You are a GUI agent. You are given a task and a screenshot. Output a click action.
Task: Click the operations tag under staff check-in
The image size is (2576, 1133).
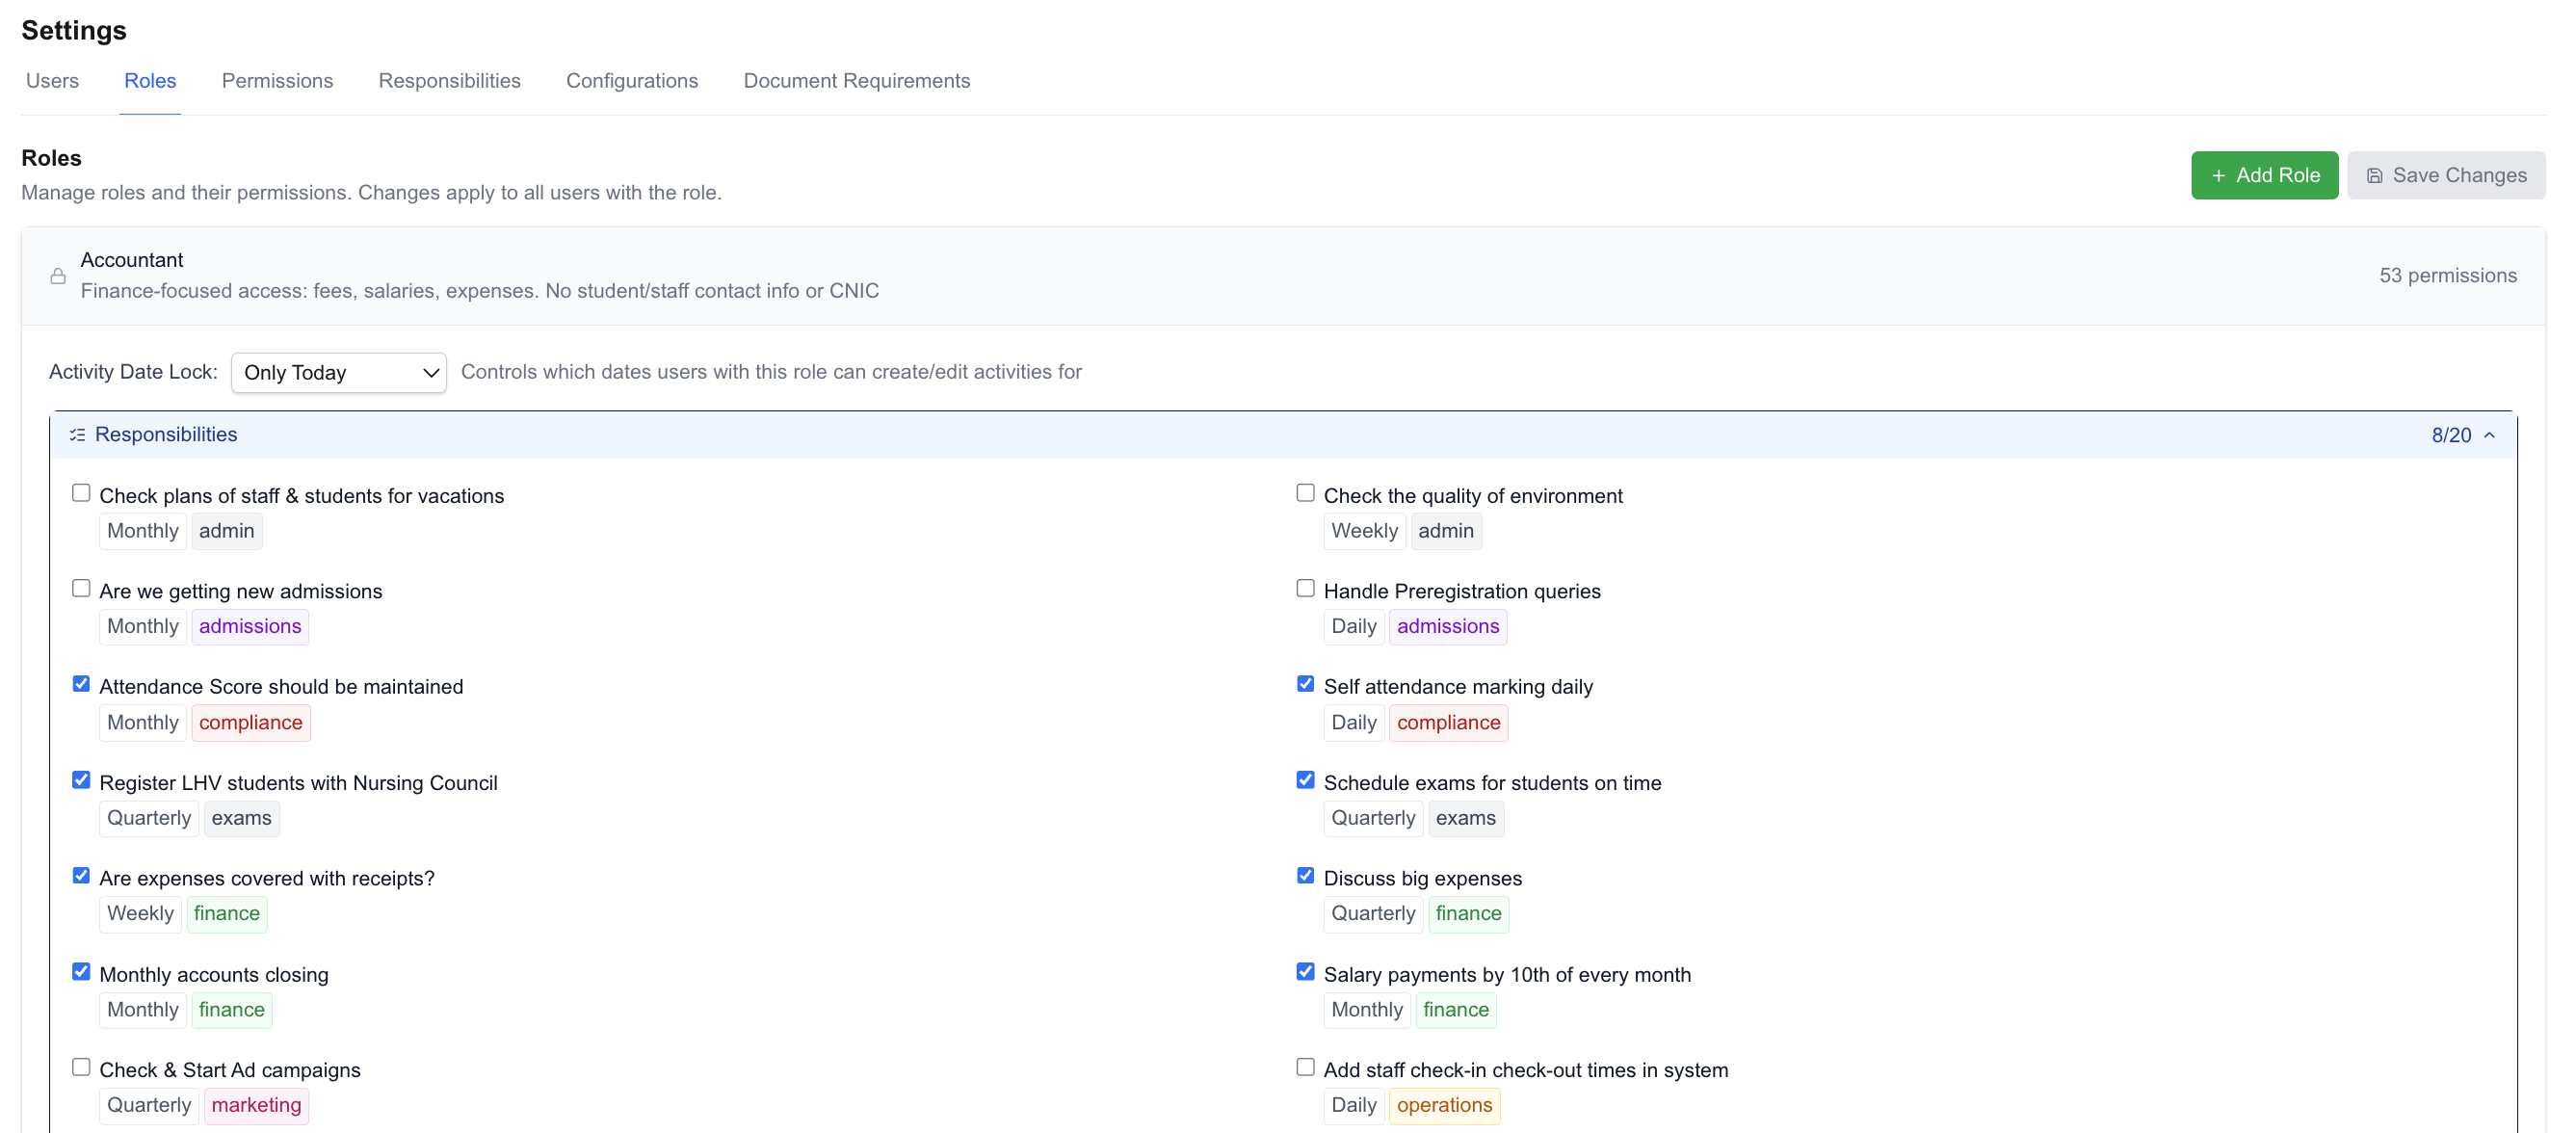[1444, 1106]
